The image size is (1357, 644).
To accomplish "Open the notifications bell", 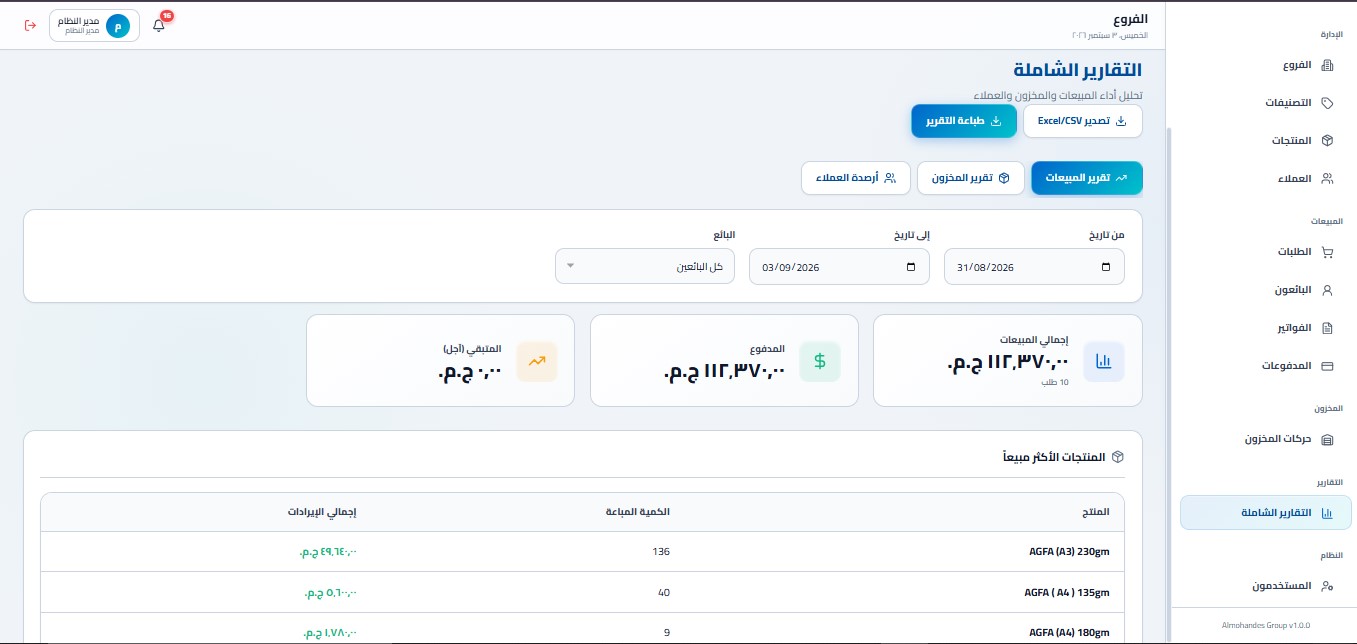I will [x=159, y=25].
